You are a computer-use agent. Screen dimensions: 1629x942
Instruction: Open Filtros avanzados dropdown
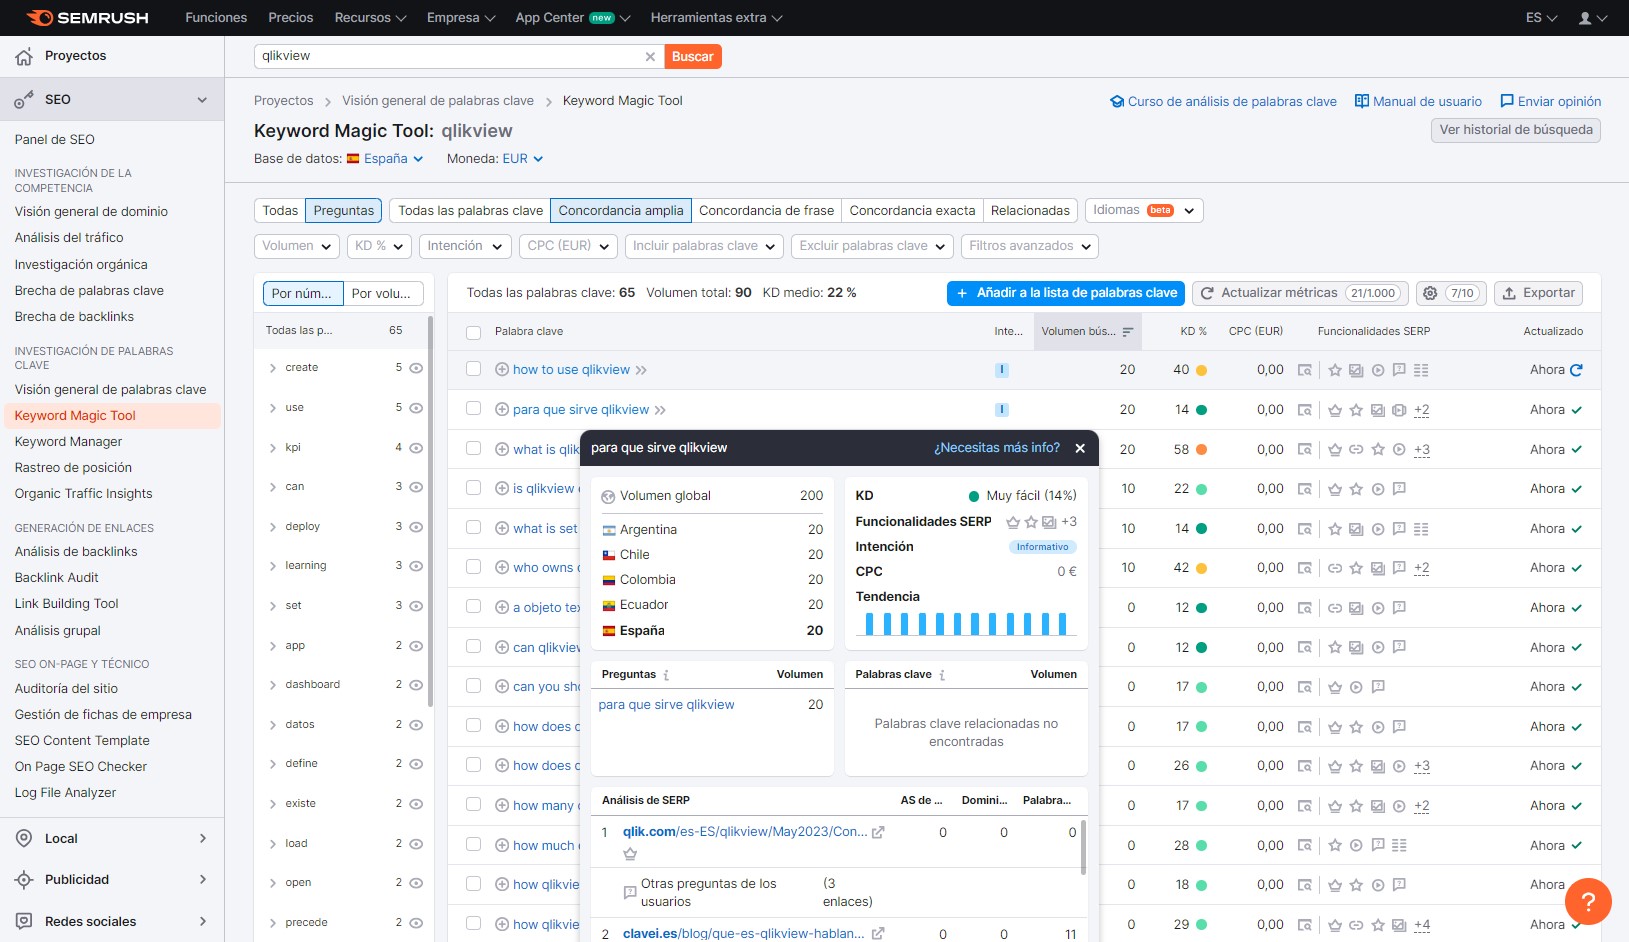click(x=1030, y=246)
